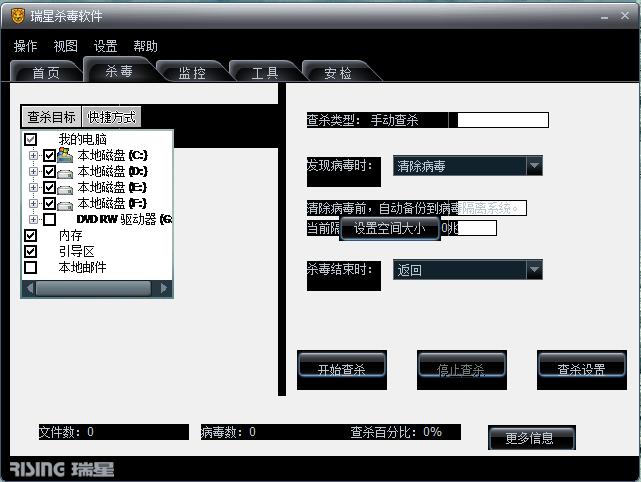
Task: Close the Rising antivirus window
Action: coord(625,16)
